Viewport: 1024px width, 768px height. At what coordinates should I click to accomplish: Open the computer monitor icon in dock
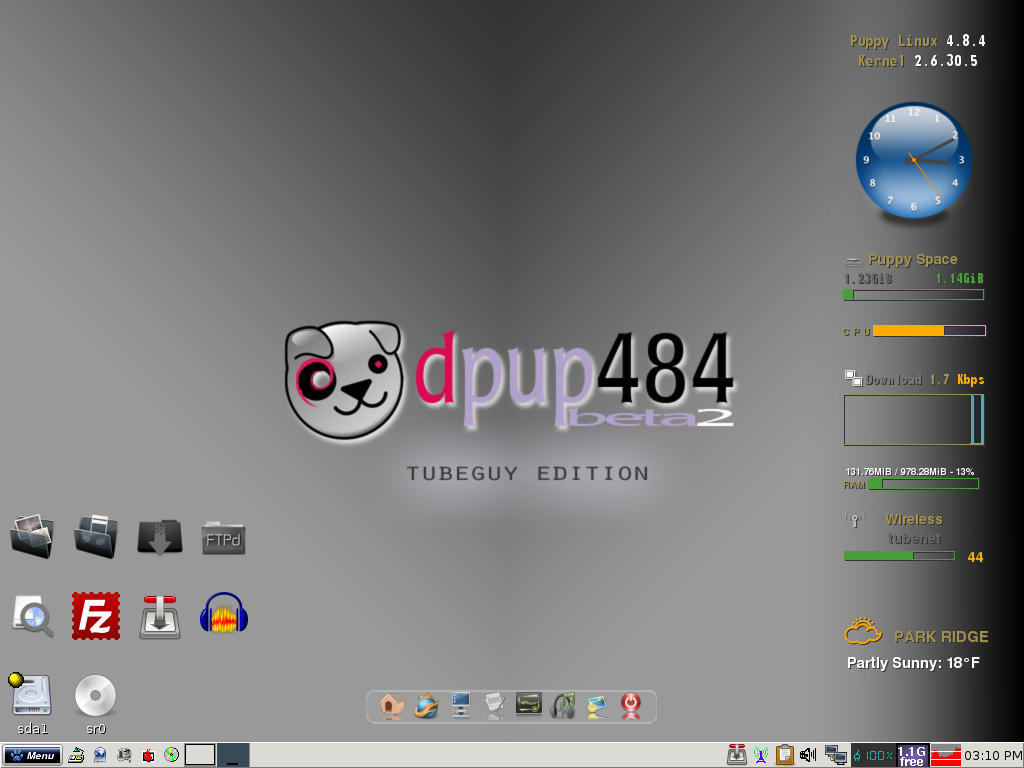[460, 706]
